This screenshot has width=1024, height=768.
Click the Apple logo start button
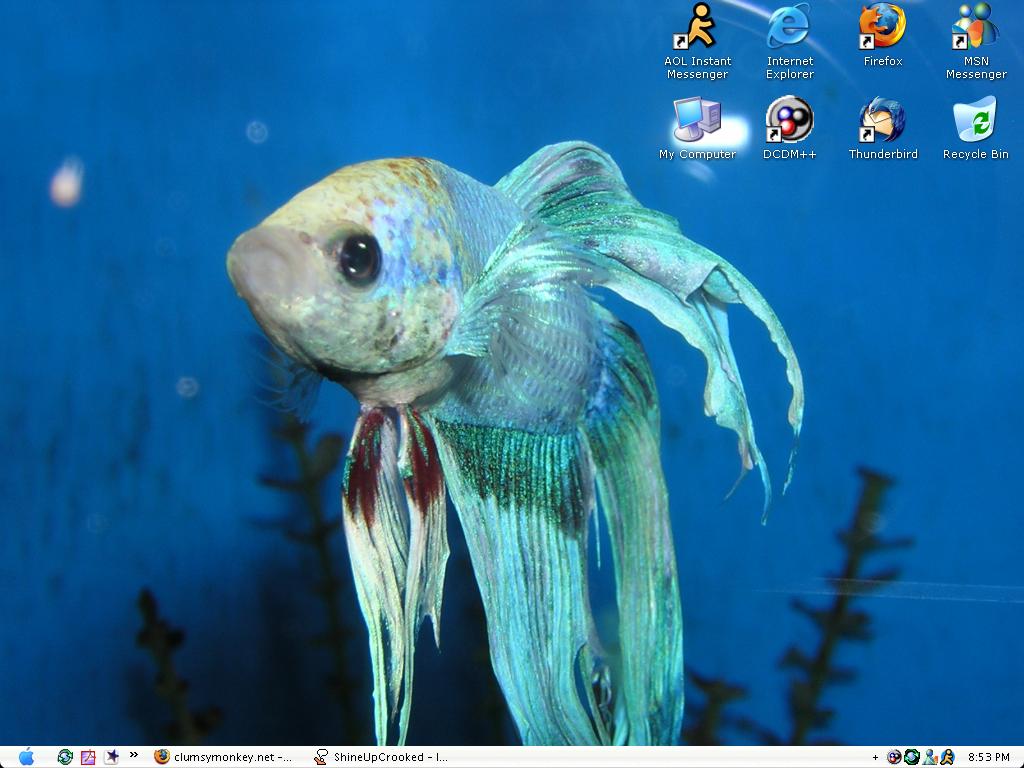26,757
